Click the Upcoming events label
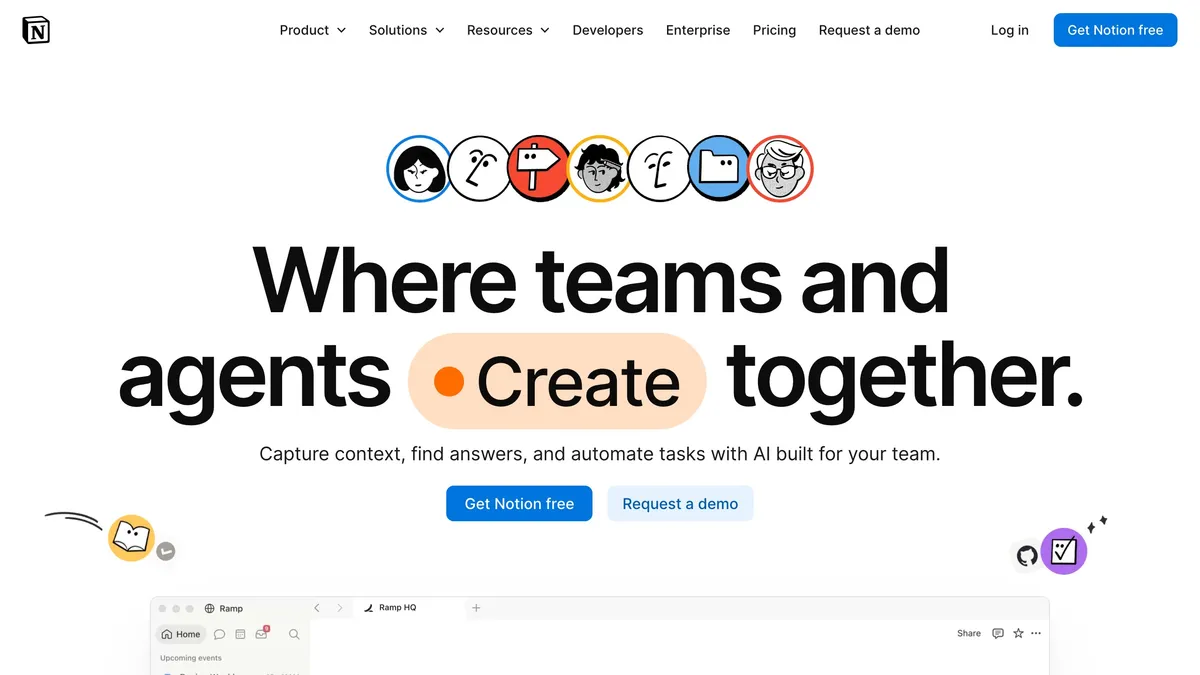Viewport: 1200px width, 675px height. tap(191, 658)
